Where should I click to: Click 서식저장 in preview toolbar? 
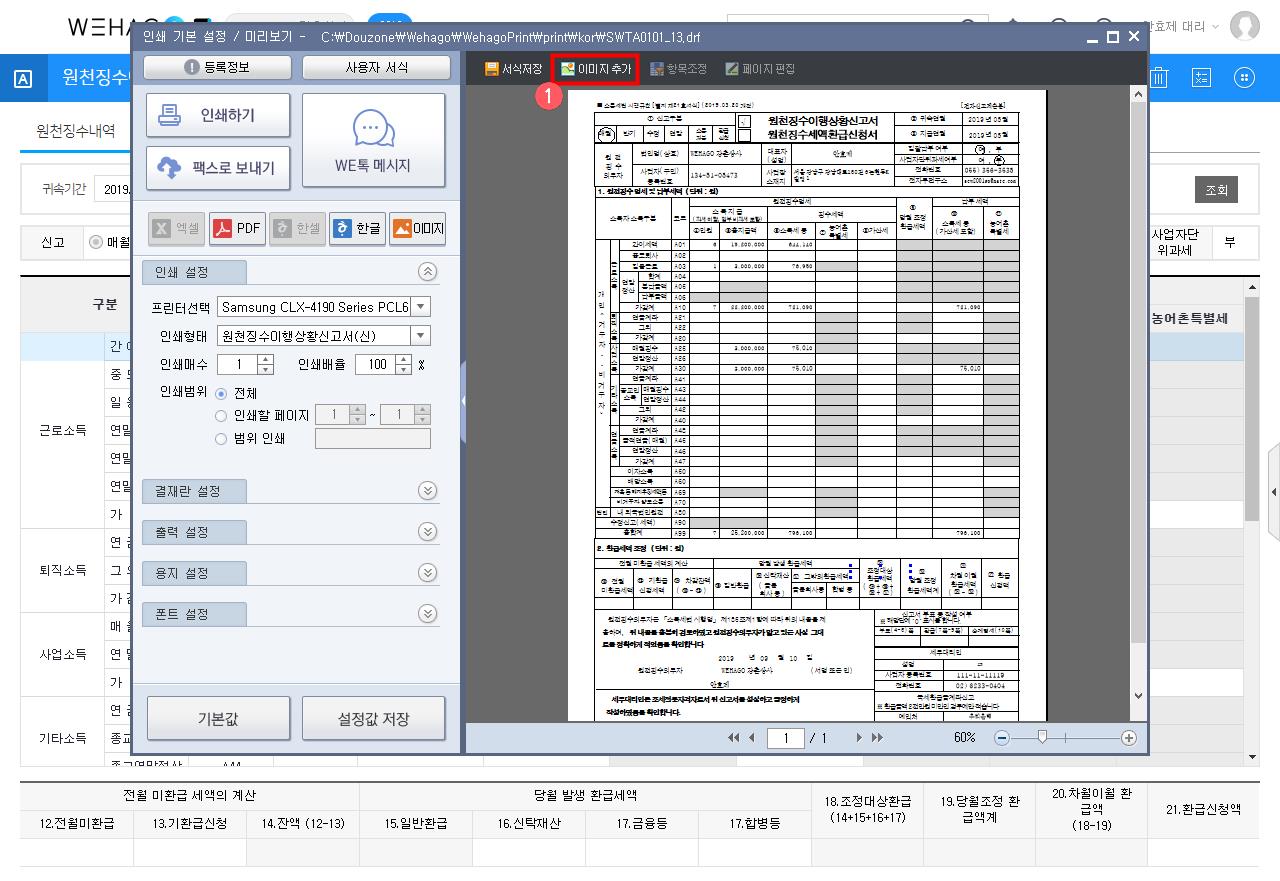[x=513, y=69]
